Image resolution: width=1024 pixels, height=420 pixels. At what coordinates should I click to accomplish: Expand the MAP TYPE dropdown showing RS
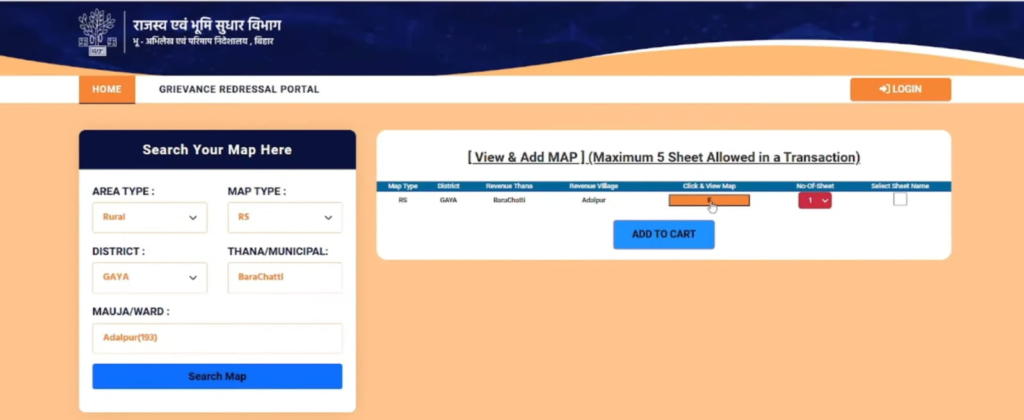point(284,217)
